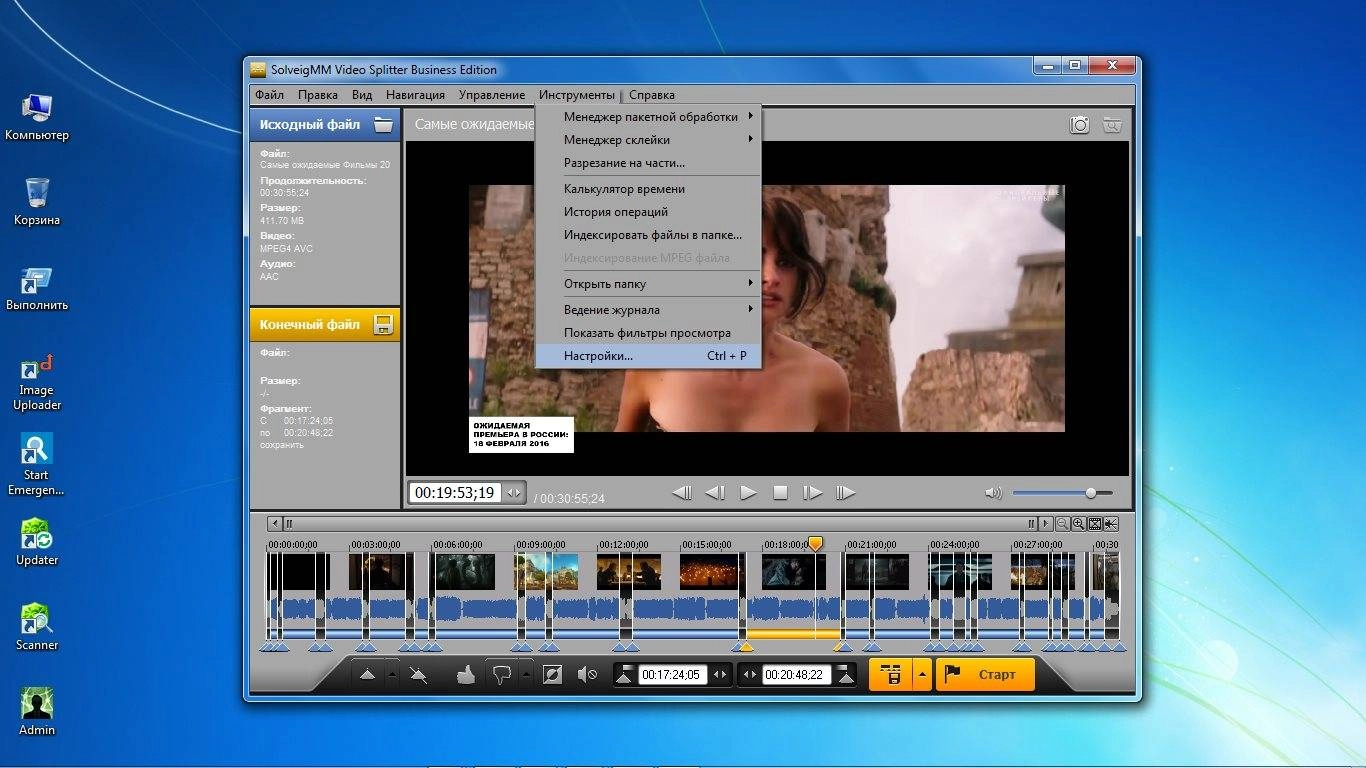Click the save icon next to Конечный файл
1366x768 pixels.
click(x=382, y=324)
